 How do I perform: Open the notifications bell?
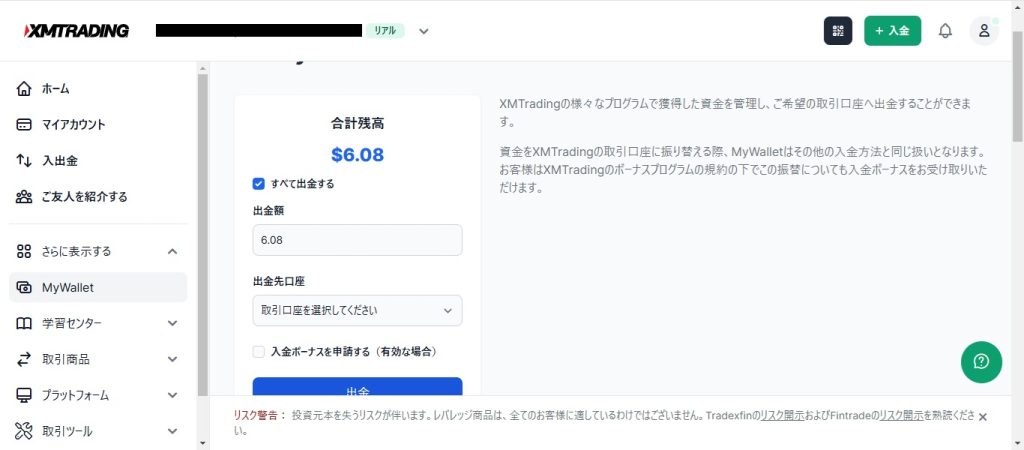[945, 31]
